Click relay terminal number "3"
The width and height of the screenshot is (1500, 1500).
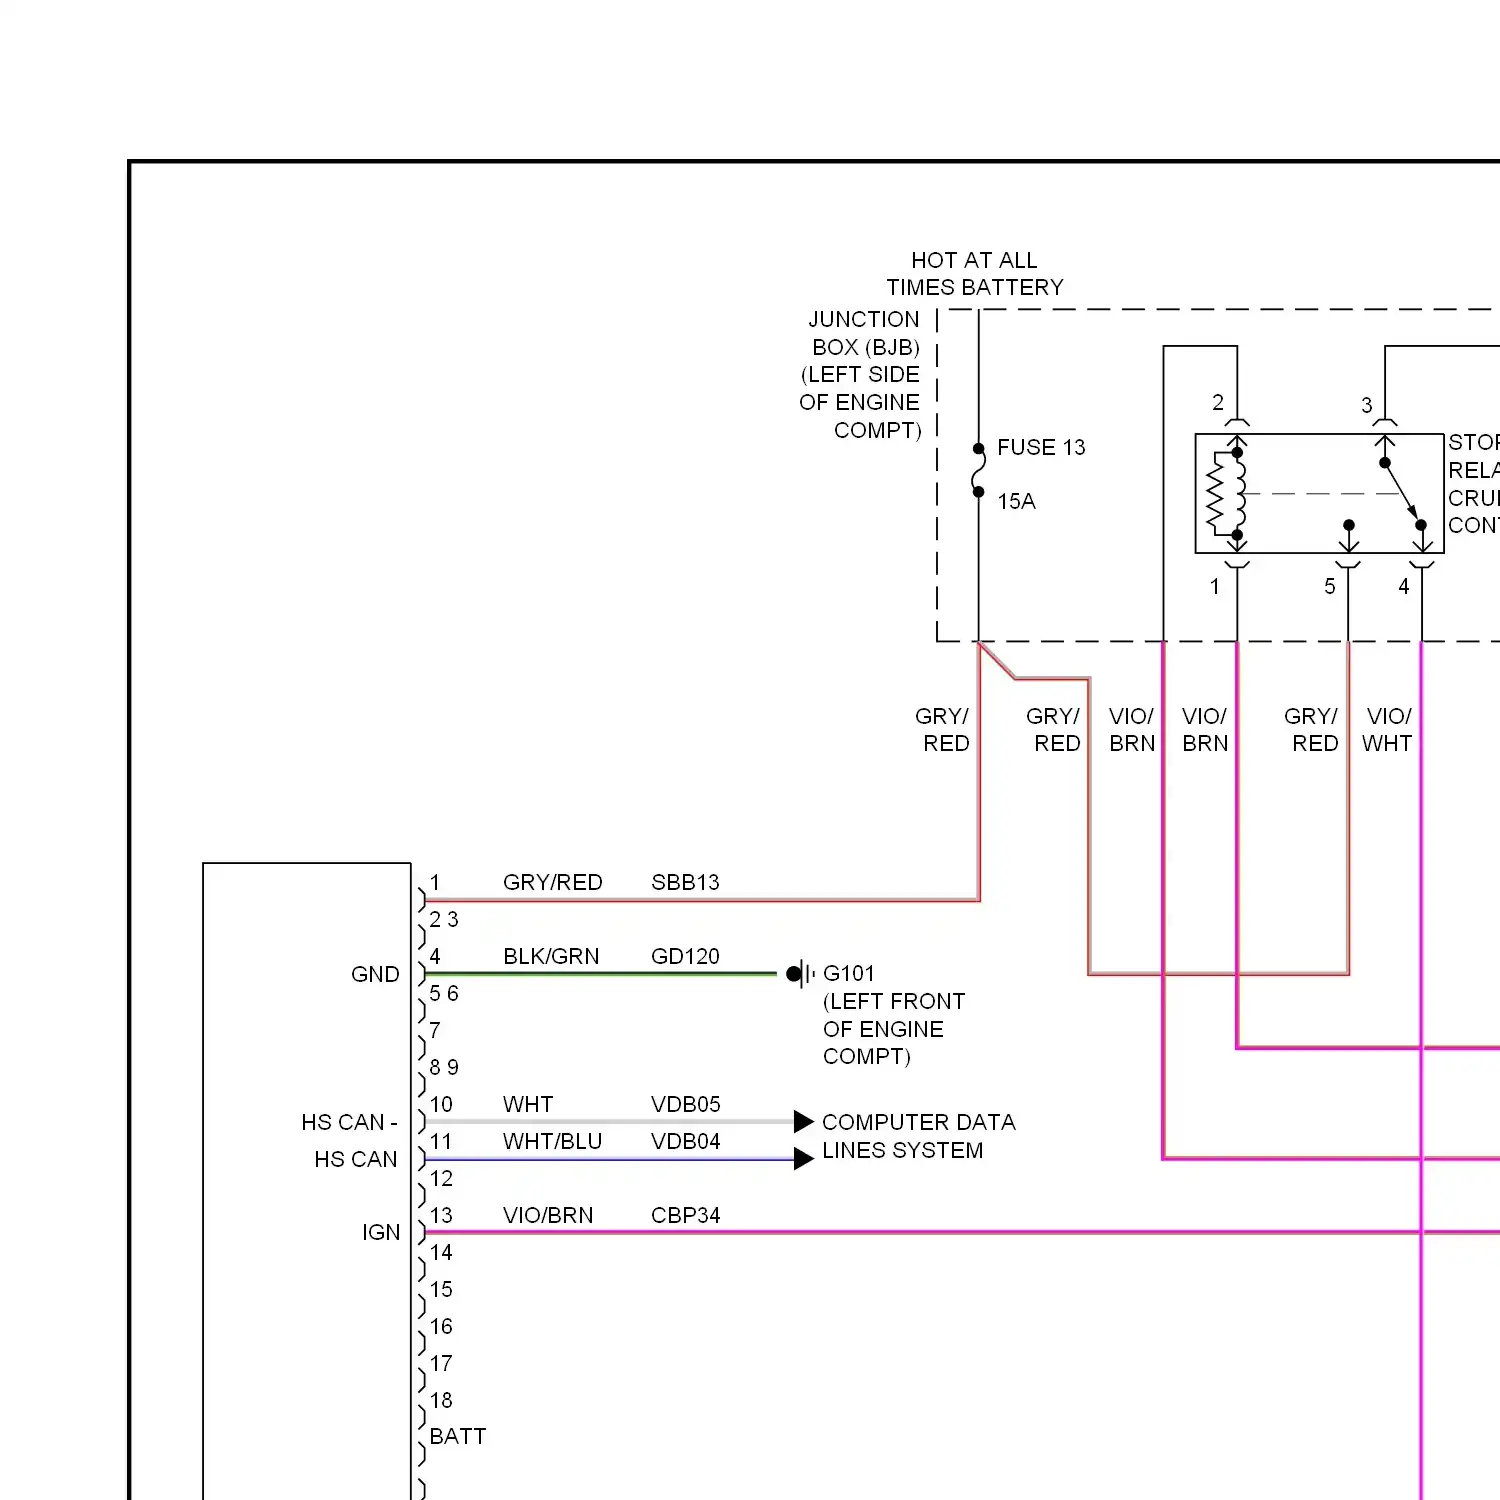pos(1367,405)
